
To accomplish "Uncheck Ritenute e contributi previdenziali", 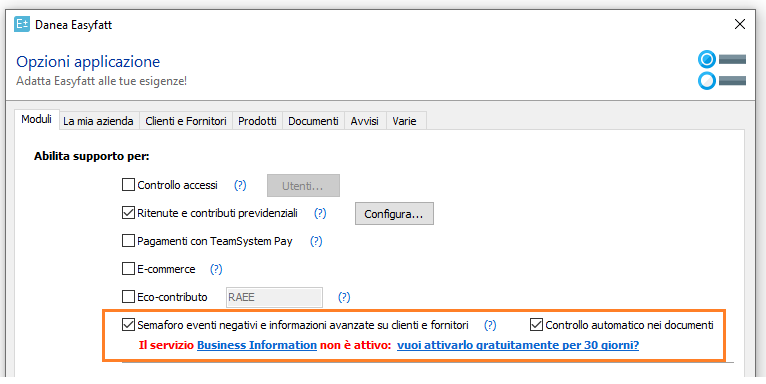I will click(x=128, y=213).
